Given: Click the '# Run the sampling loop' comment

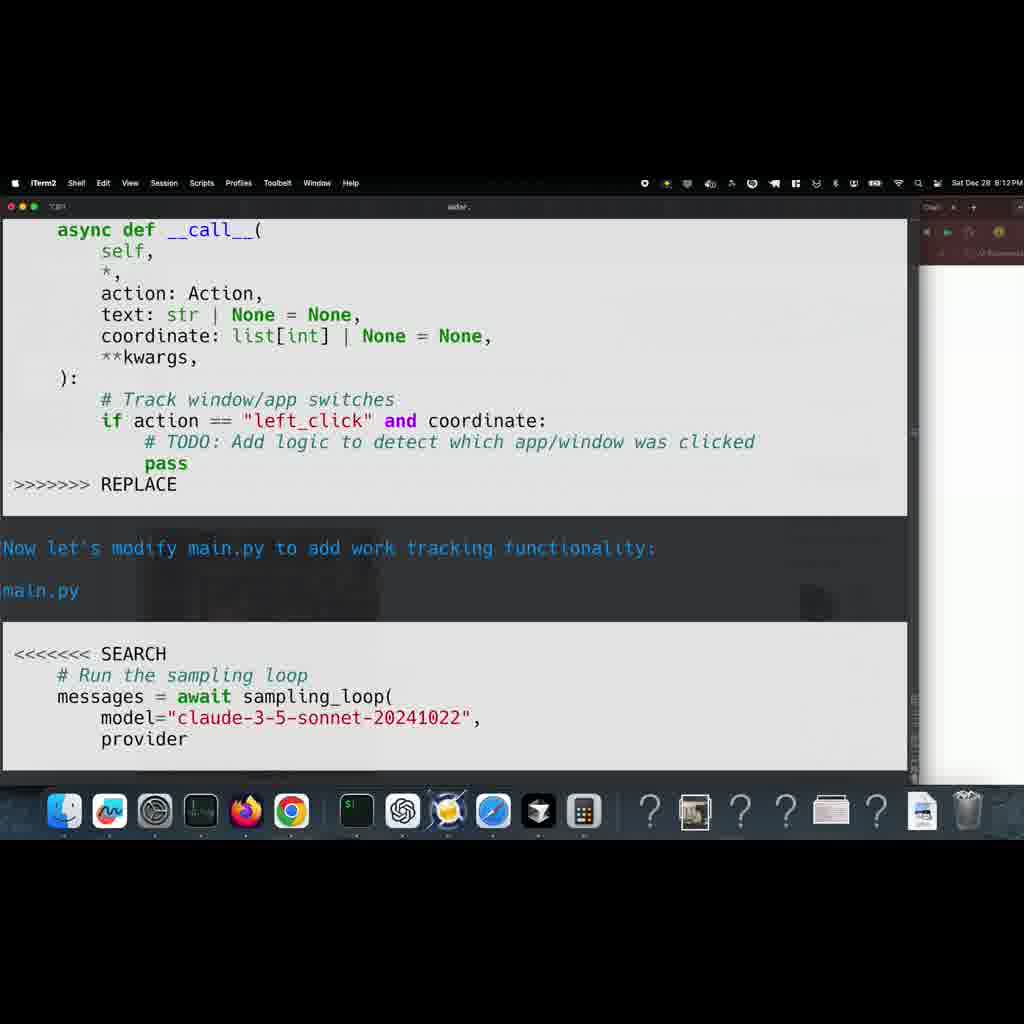Looking at the screenshot, I should [x=182, y=676].
